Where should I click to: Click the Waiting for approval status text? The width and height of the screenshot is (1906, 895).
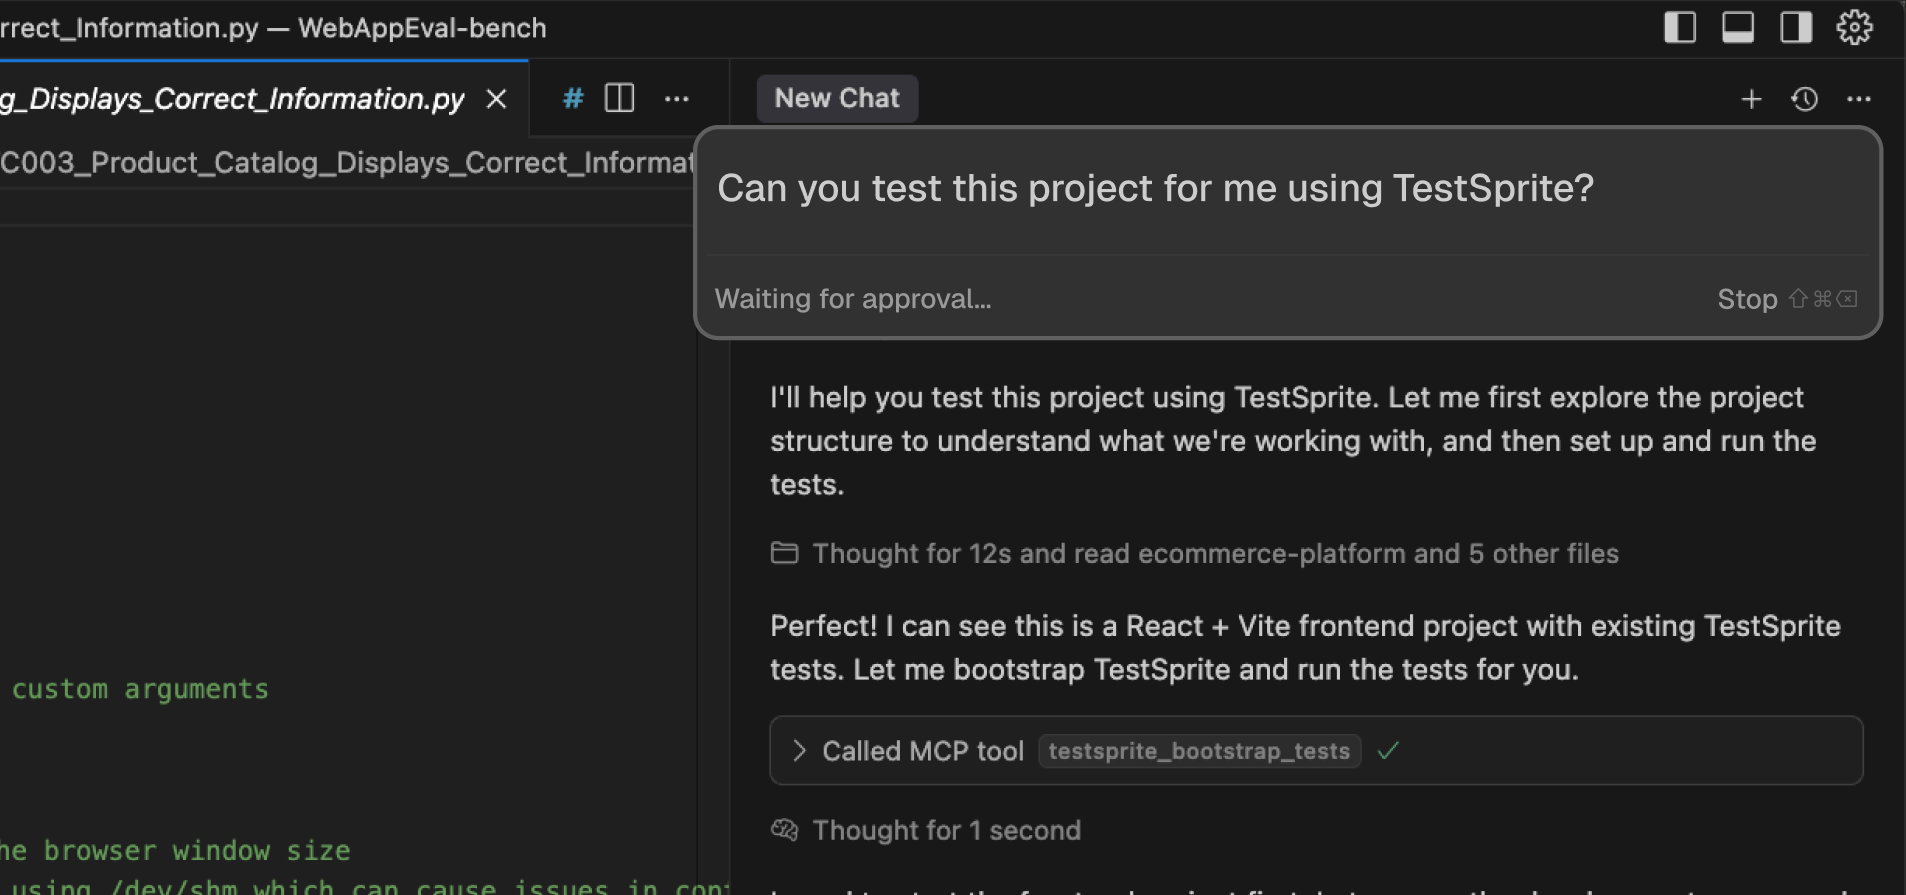click(x=853, y=299)
